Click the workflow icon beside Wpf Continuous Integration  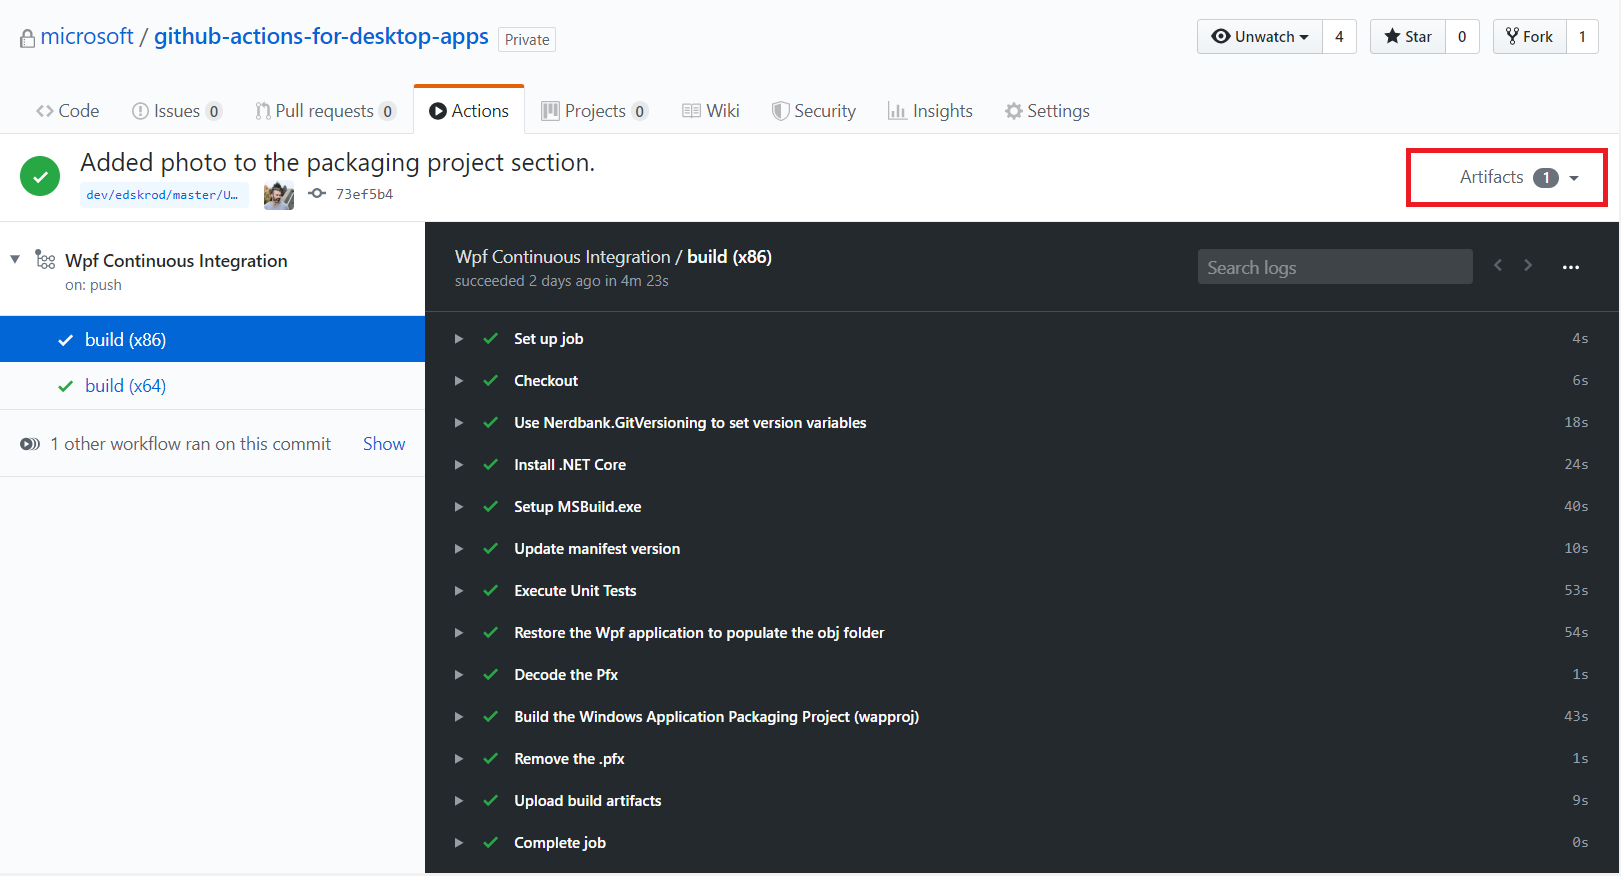click(x=45, y=260)
